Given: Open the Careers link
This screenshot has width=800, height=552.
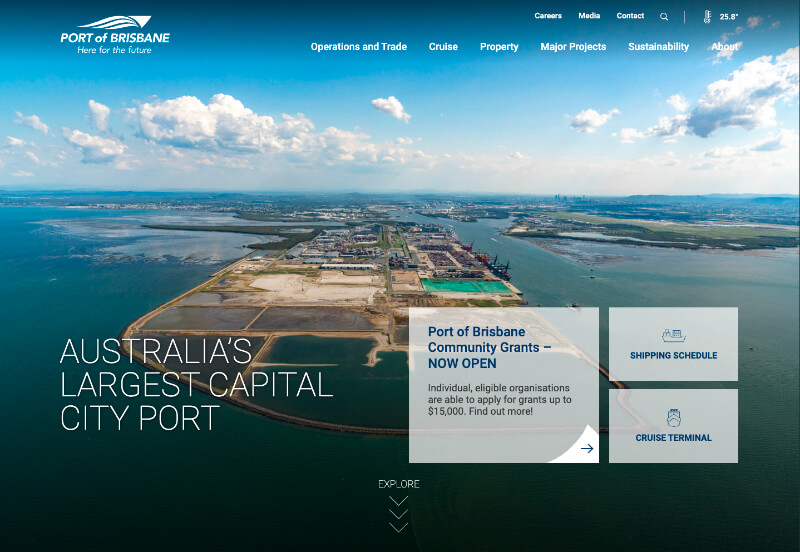Looking at the screenshot, I should click(548, 16).
